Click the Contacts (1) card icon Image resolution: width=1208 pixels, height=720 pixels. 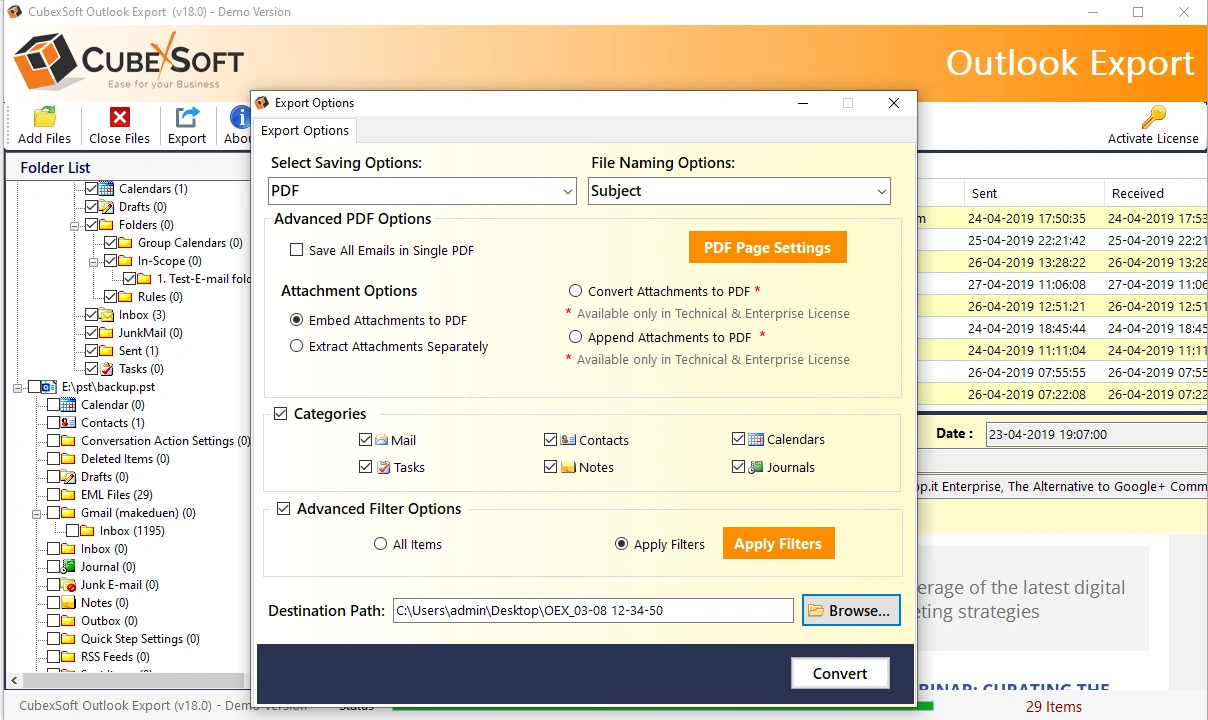pos(69,423)
